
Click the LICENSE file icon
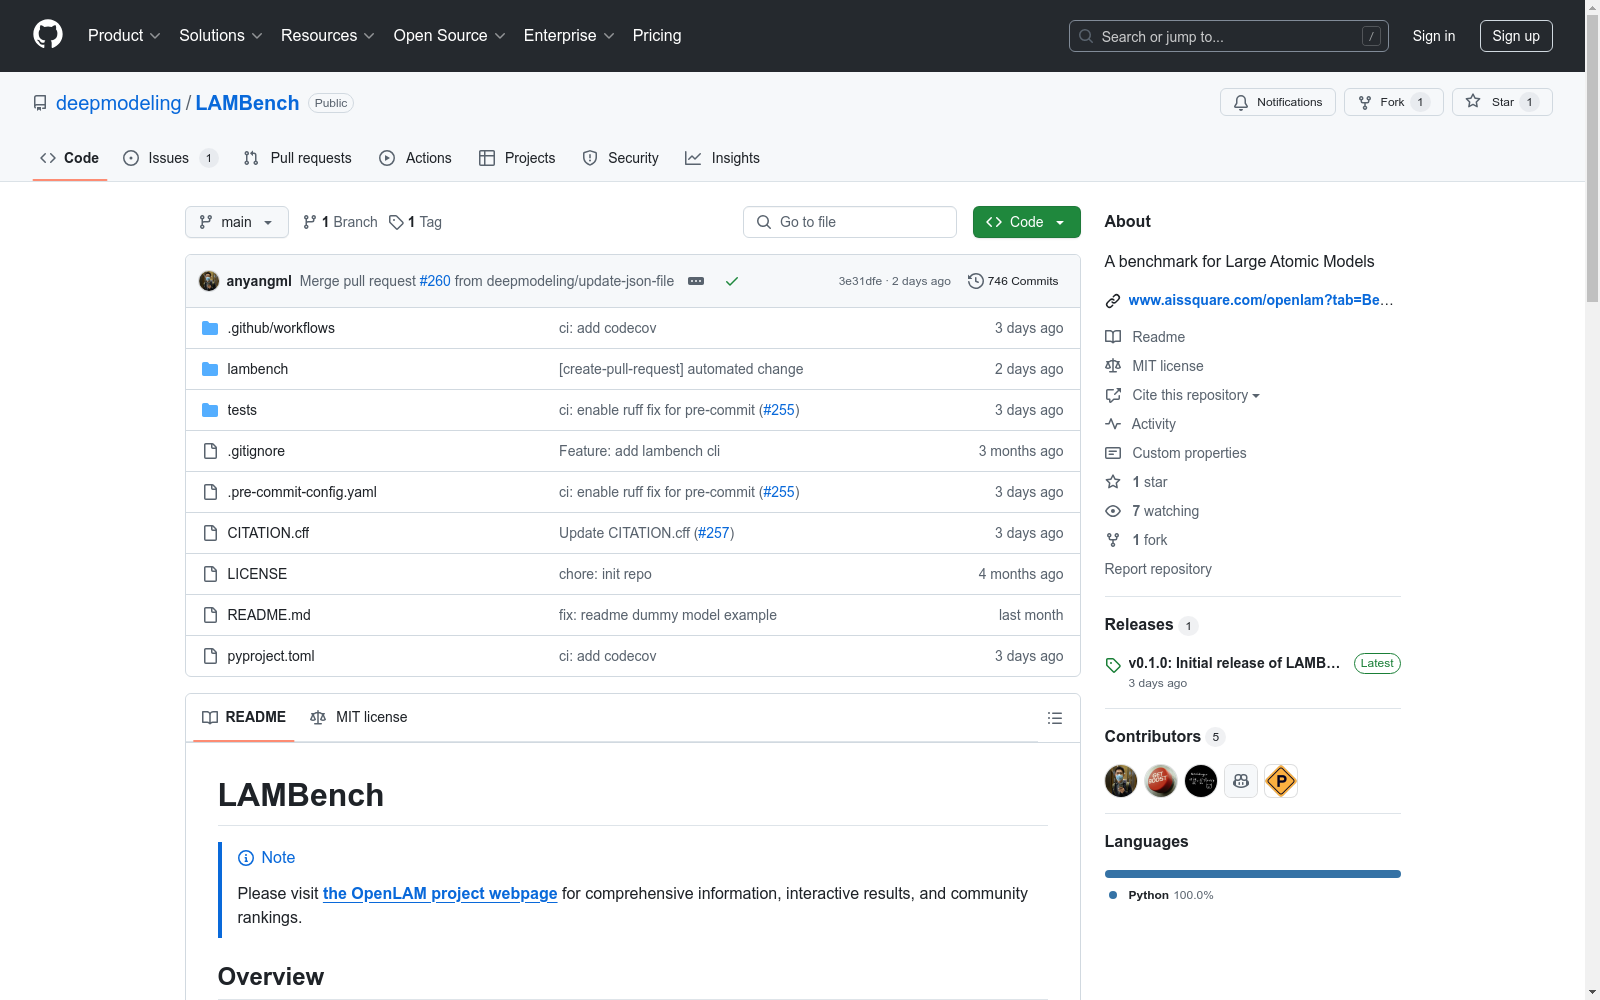coord(210,574)
